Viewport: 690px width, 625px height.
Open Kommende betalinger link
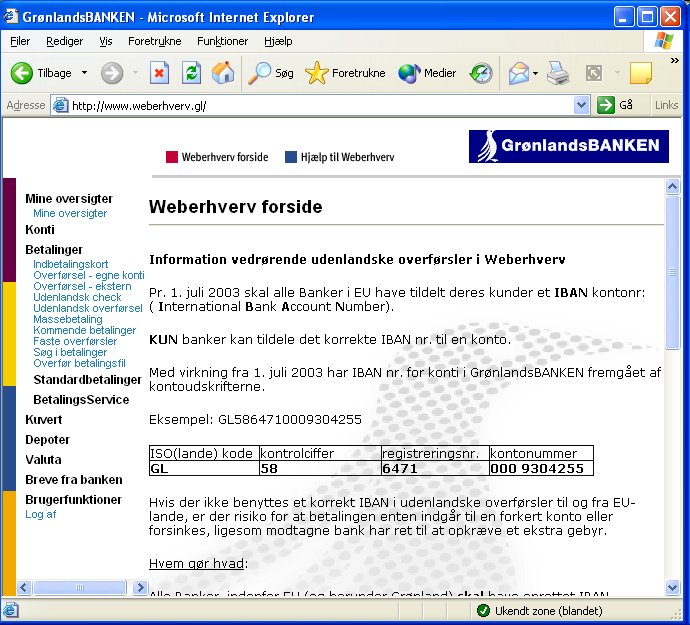(84, 330)
